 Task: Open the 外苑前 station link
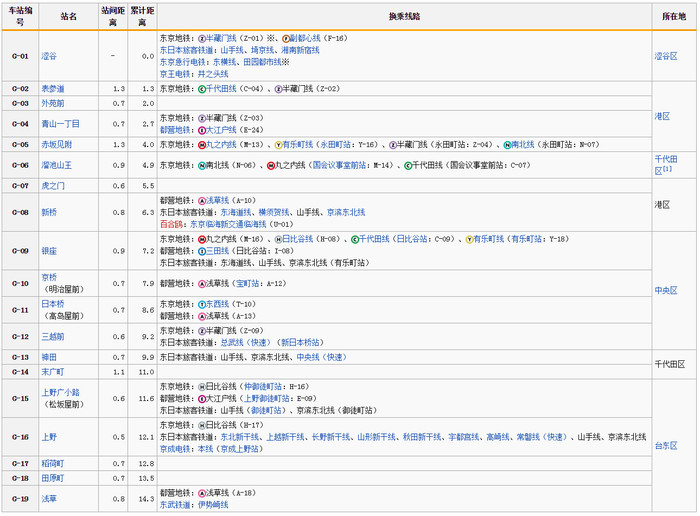coord(53,104)
